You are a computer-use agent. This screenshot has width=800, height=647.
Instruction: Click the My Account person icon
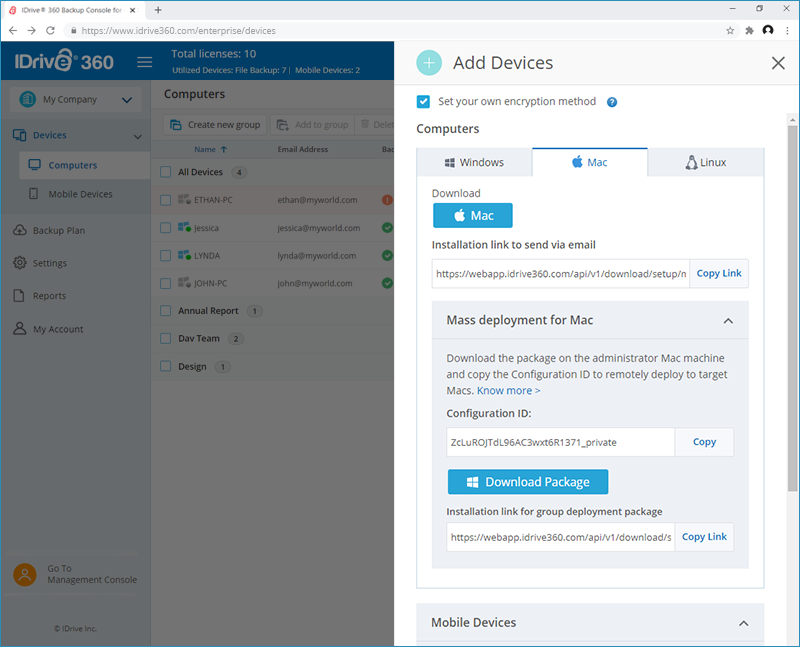(x=19, y=329)
